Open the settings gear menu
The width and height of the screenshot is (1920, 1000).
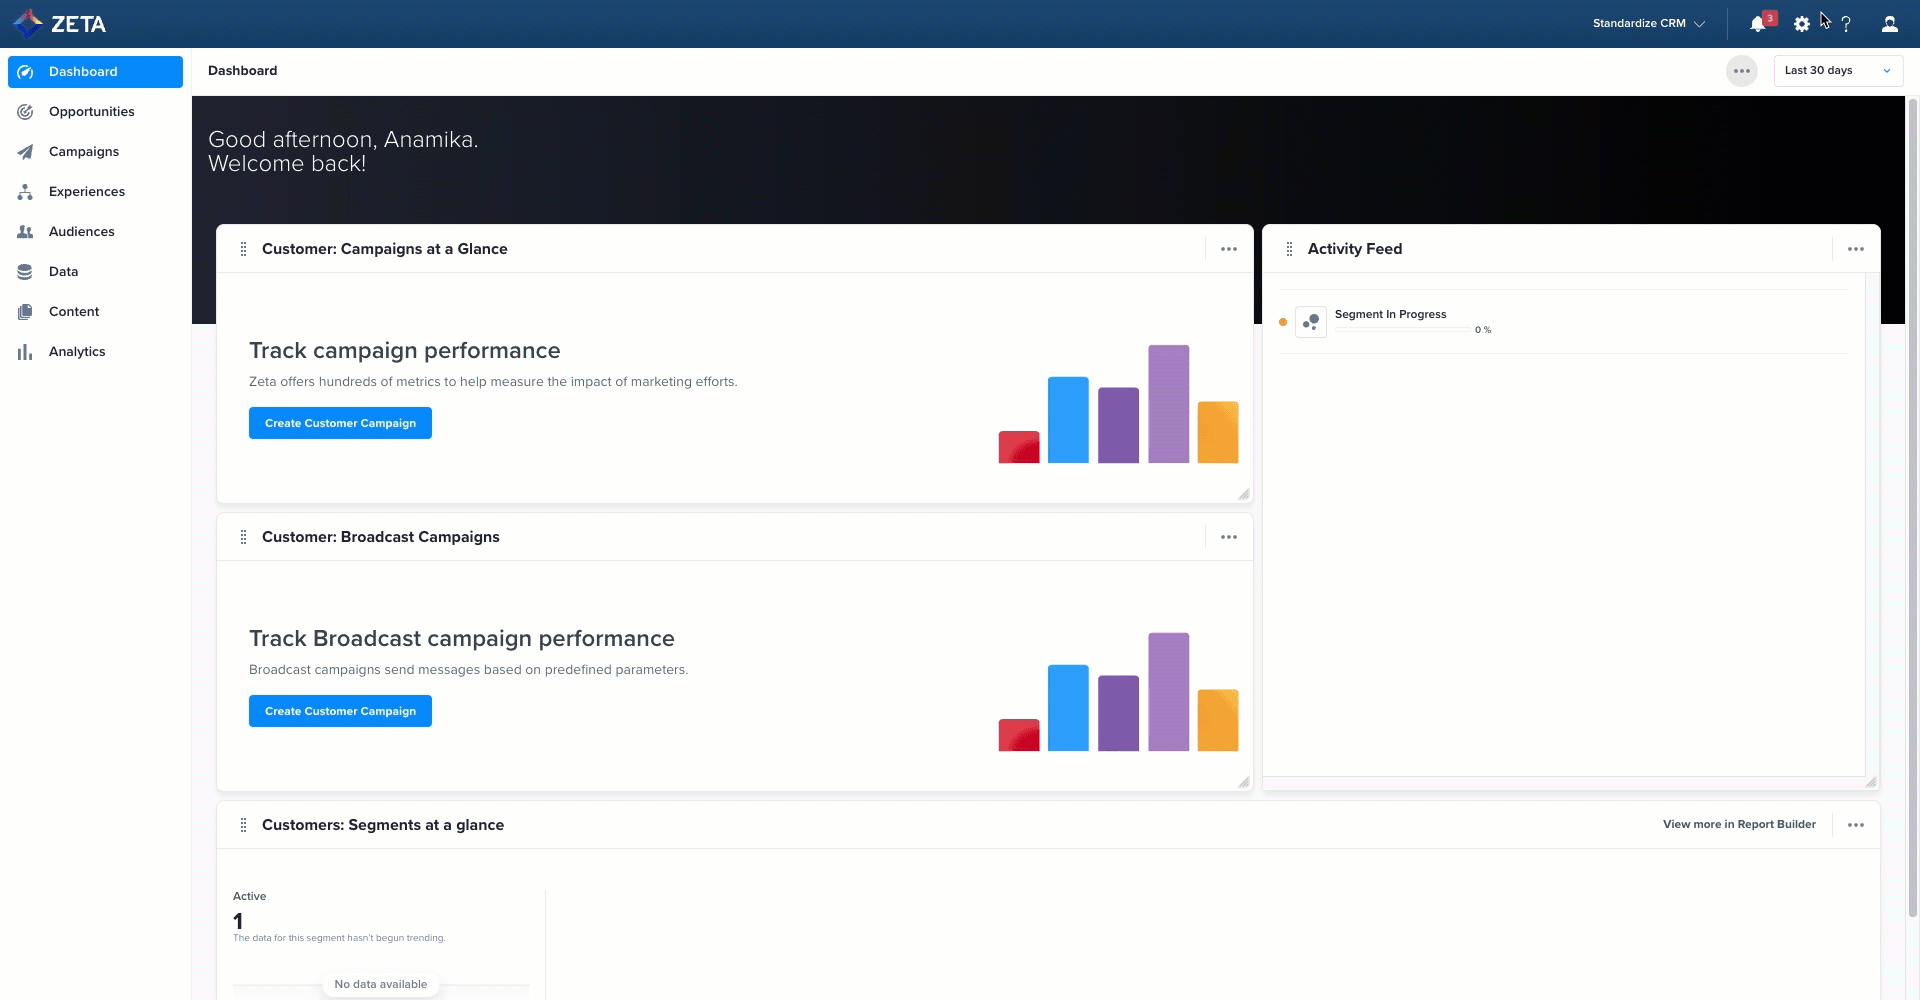click(x=1801, y=24)
